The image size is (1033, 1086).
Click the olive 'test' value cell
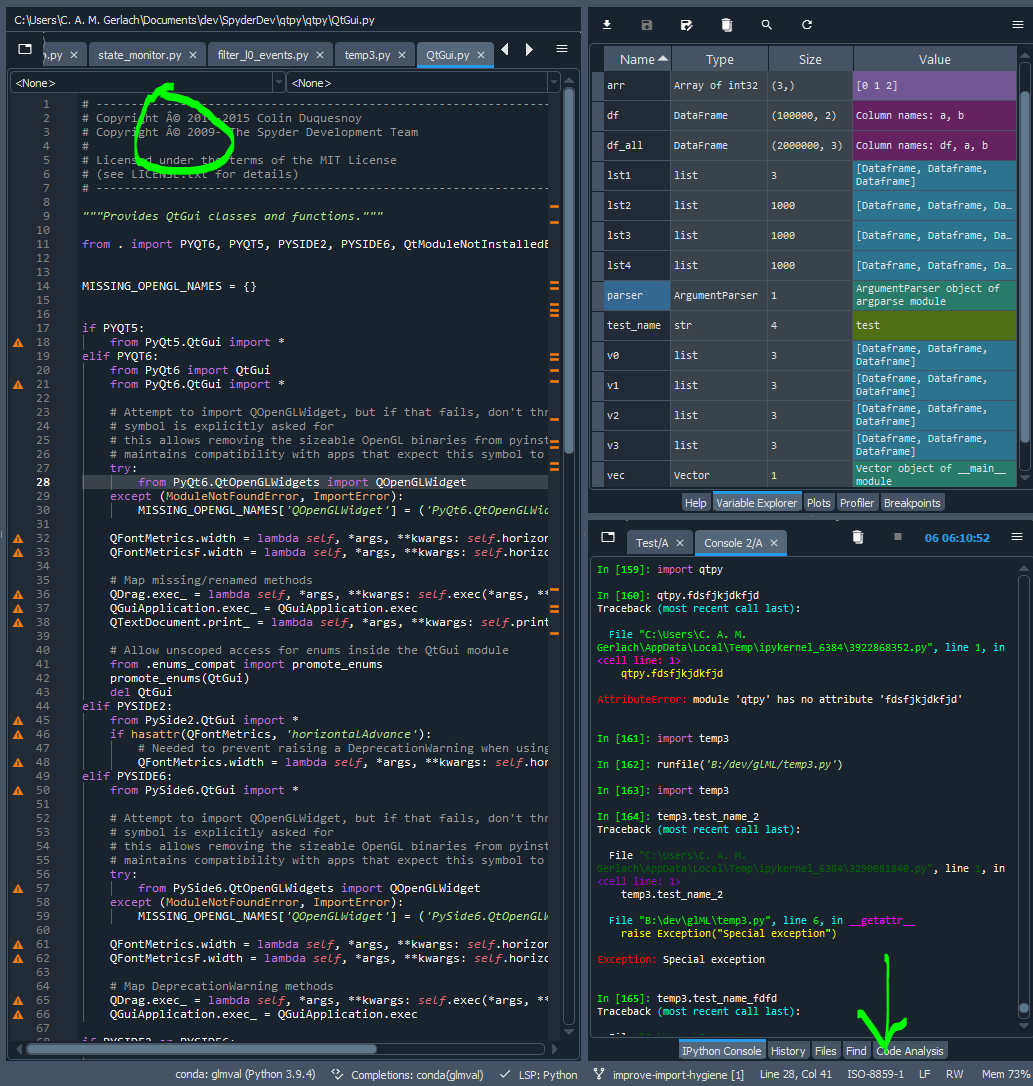(x=935, y=325)
